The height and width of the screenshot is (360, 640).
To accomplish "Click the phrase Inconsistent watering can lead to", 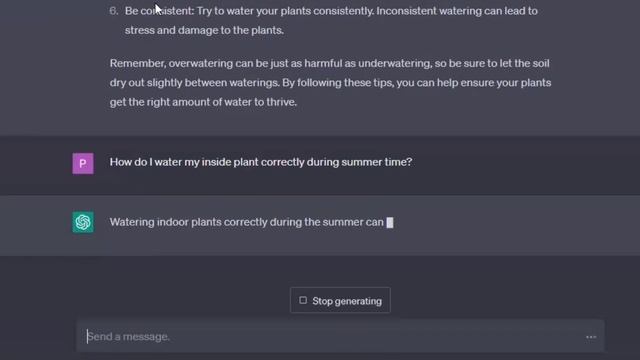I will pyautogui.click(x=457, y=11).
